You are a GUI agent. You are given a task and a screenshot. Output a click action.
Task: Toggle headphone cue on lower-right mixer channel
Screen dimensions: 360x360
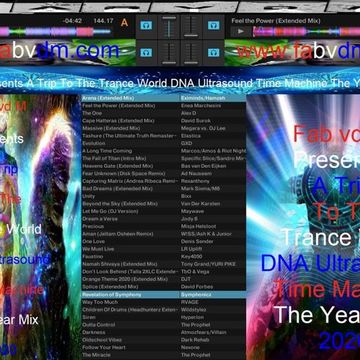[x=214, y=52]
